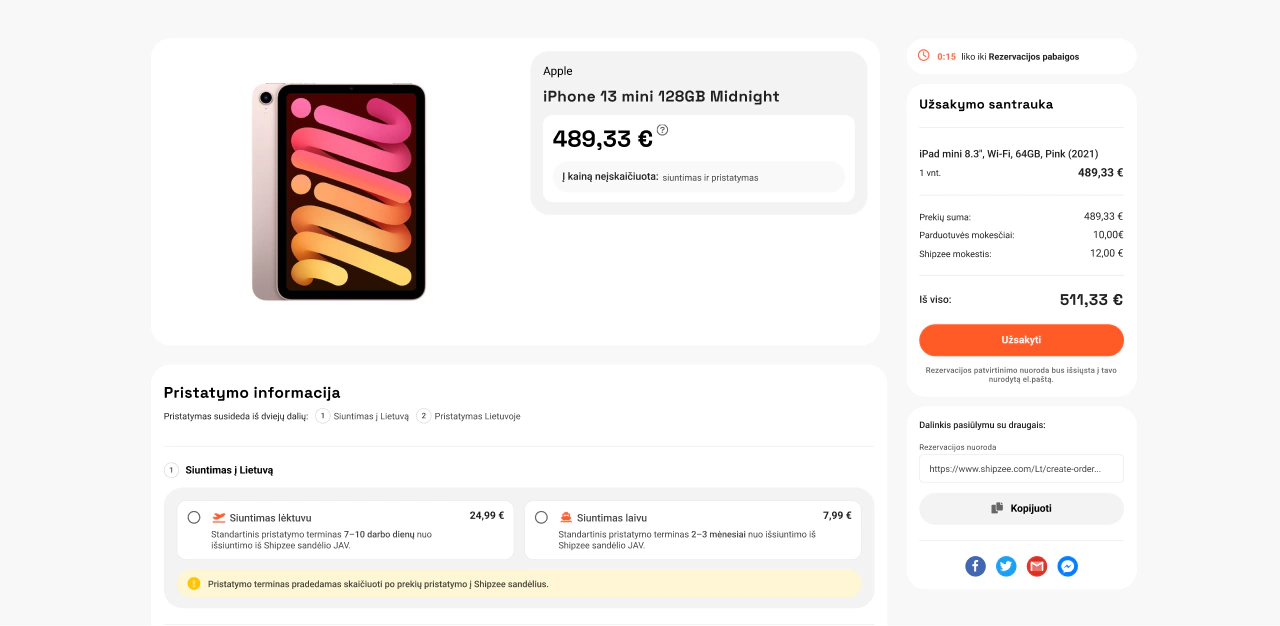Screen dimensions: 1280x626
Task: Click the iPad mini order summary item
Action: [1021, 163]
